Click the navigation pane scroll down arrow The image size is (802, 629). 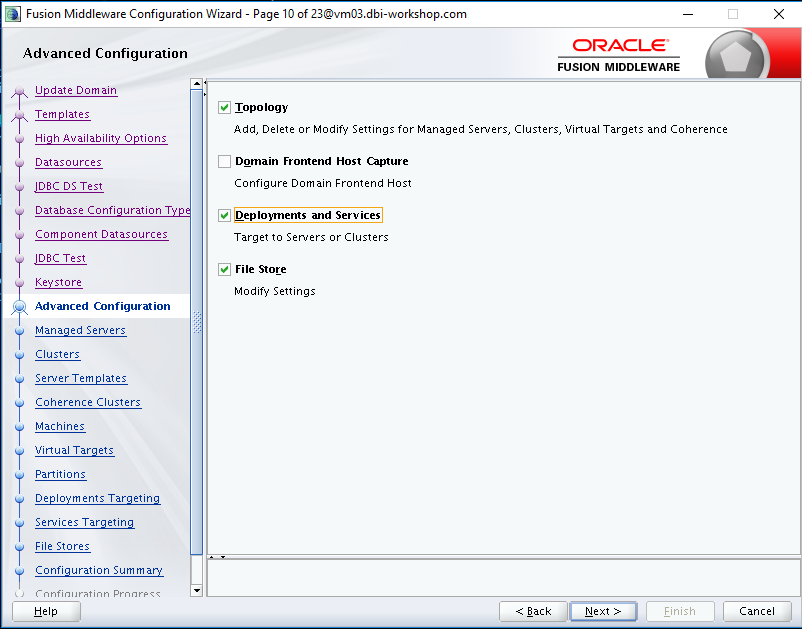(196, 591)
